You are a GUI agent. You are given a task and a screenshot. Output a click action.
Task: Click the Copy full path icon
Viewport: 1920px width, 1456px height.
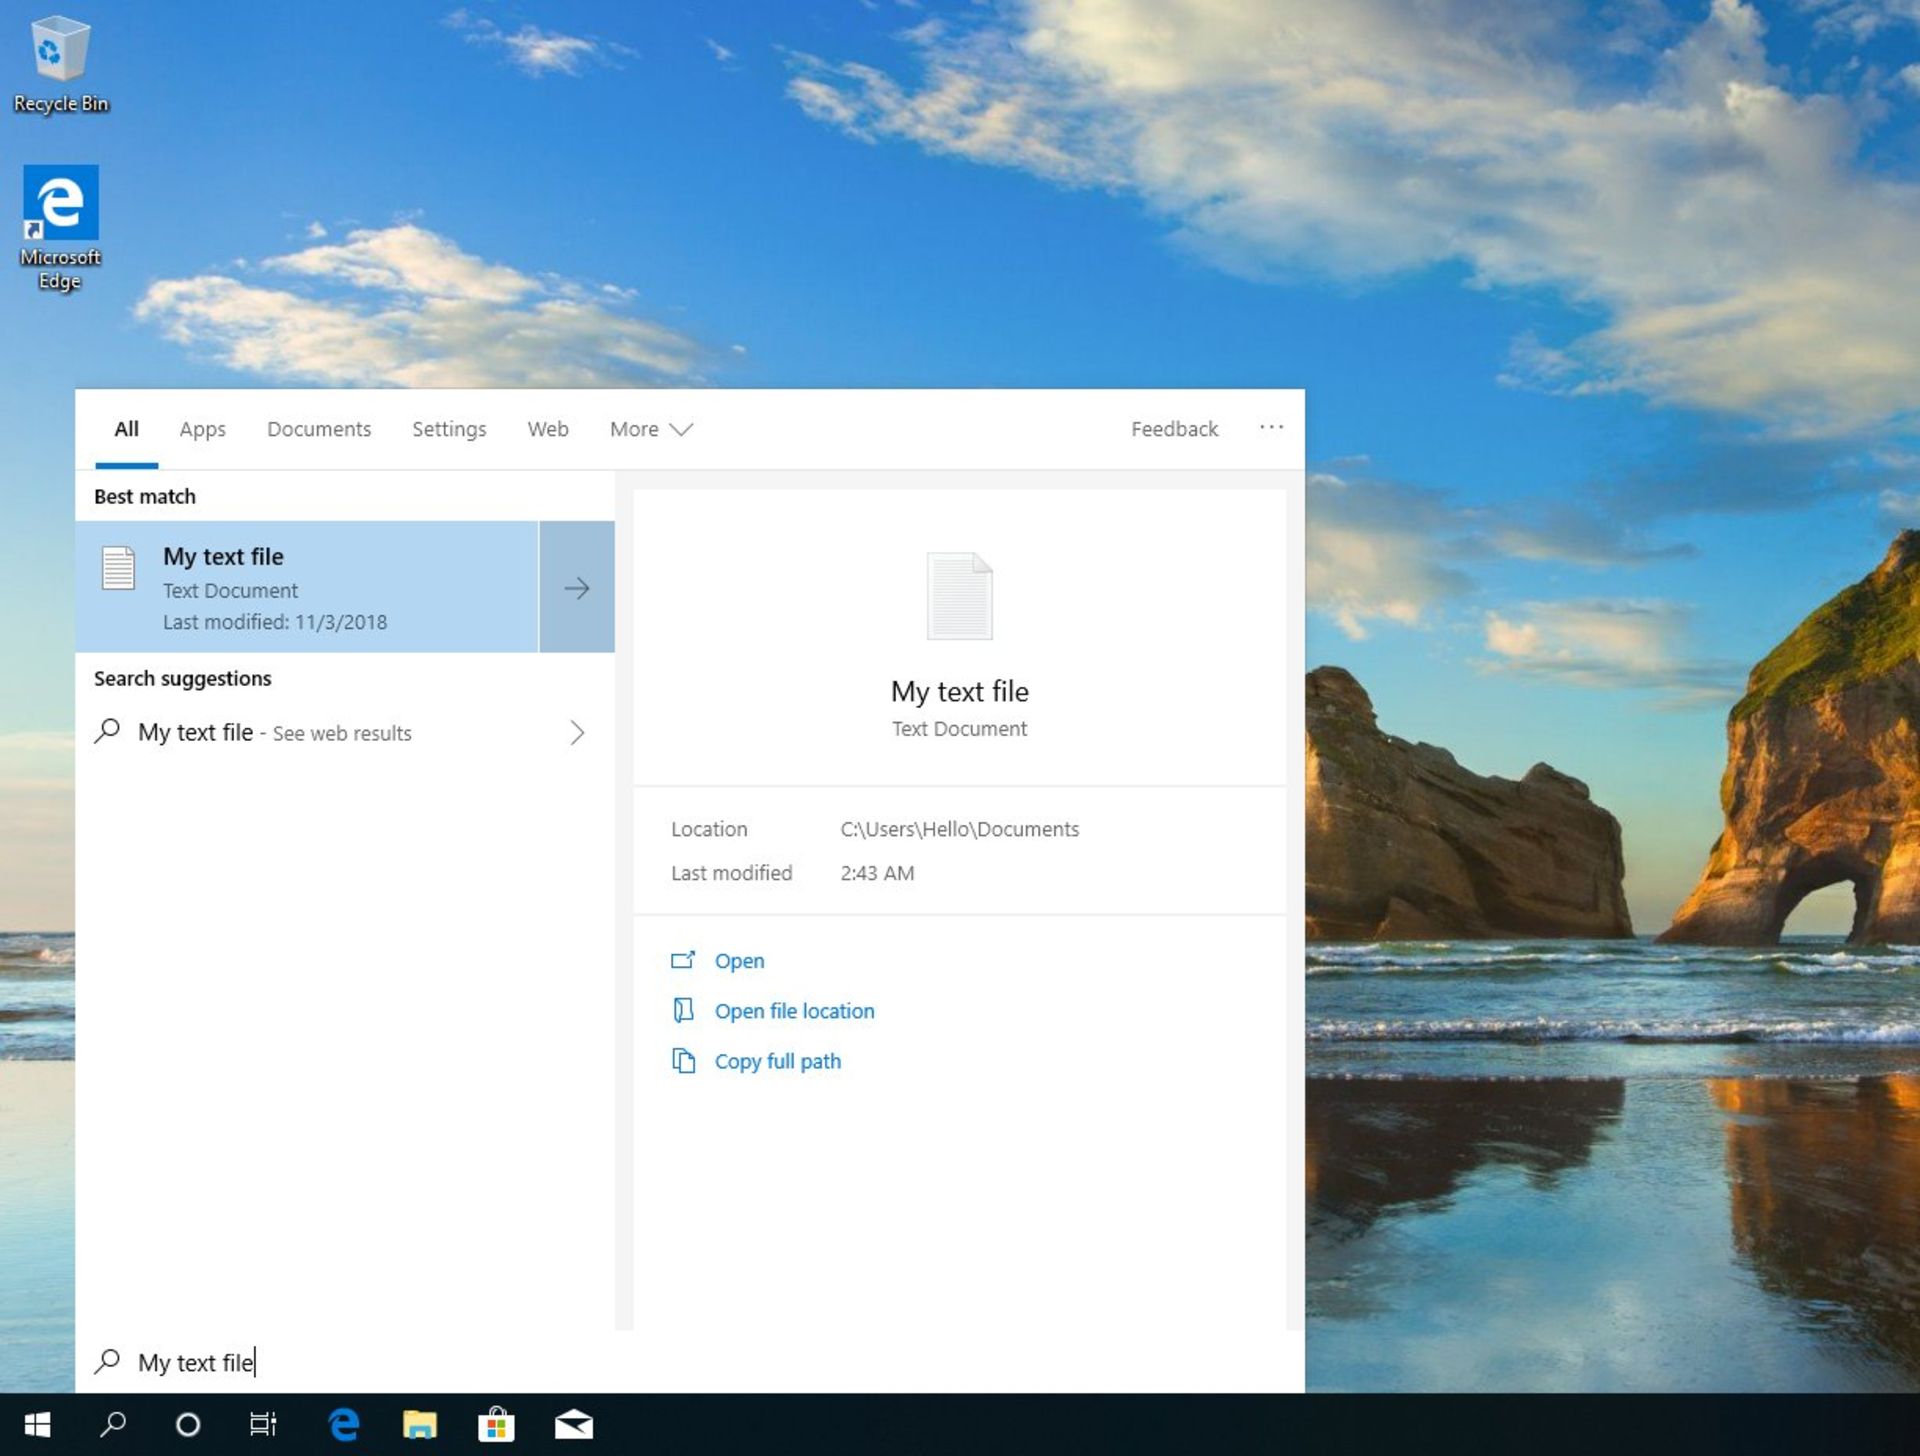pos(685,1061)
